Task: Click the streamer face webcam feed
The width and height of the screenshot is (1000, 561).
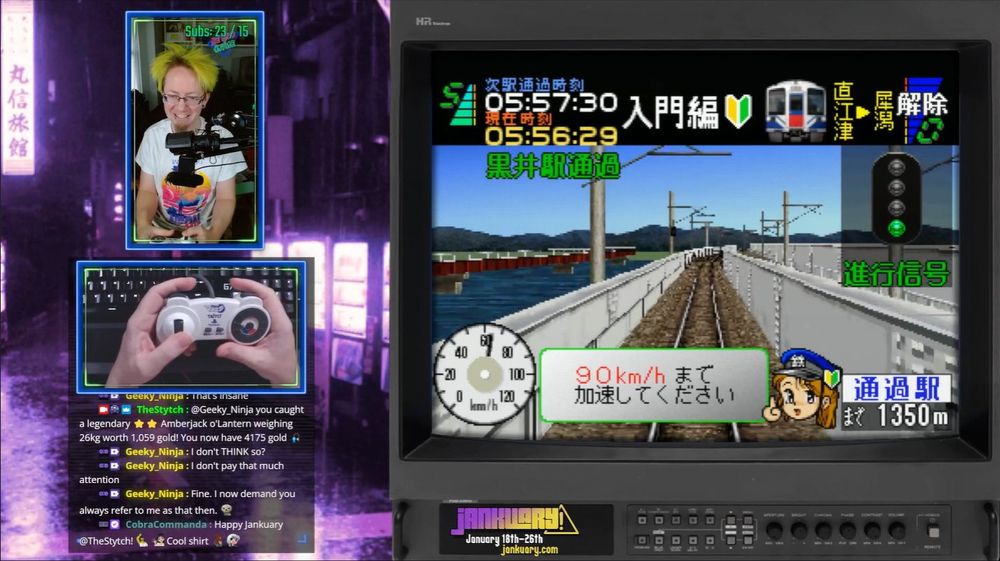Action: [x=195, y=130]
